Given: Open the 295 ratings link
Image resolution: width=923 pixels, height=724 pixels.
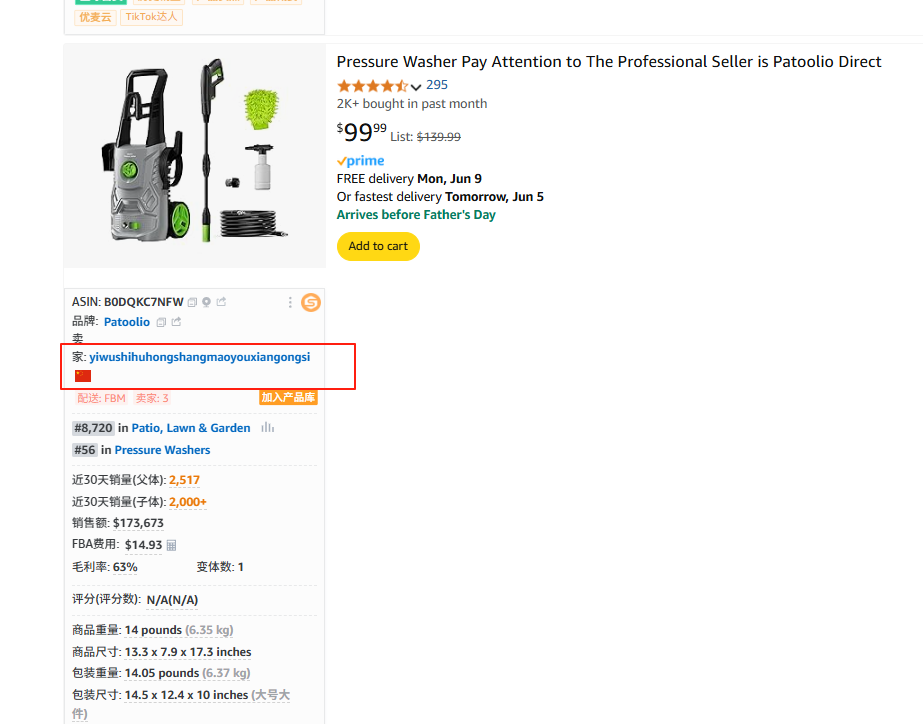Looking at the screenshot, I should [437, 85].
